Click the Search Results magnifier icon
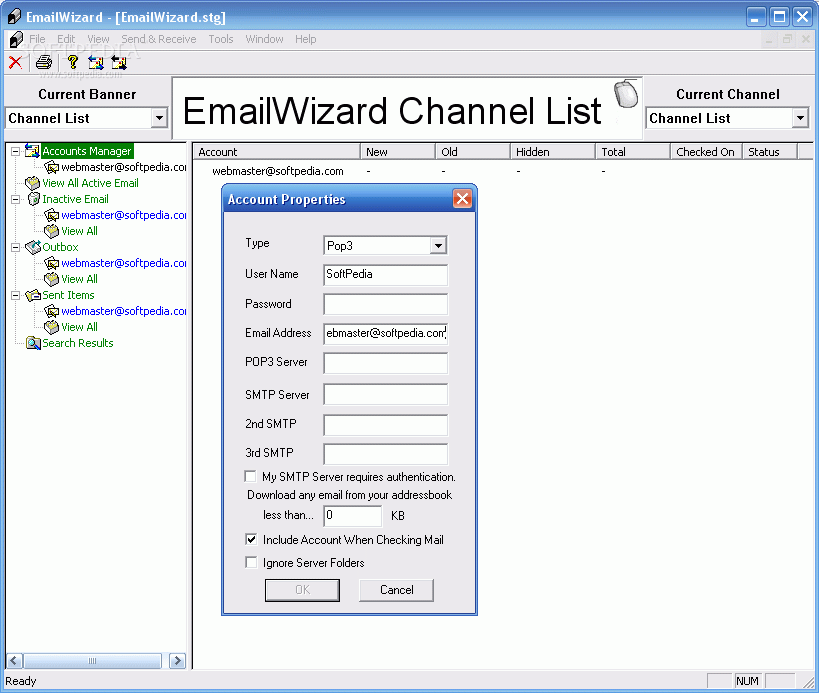The image size is (819, 693). click(33, 343)
